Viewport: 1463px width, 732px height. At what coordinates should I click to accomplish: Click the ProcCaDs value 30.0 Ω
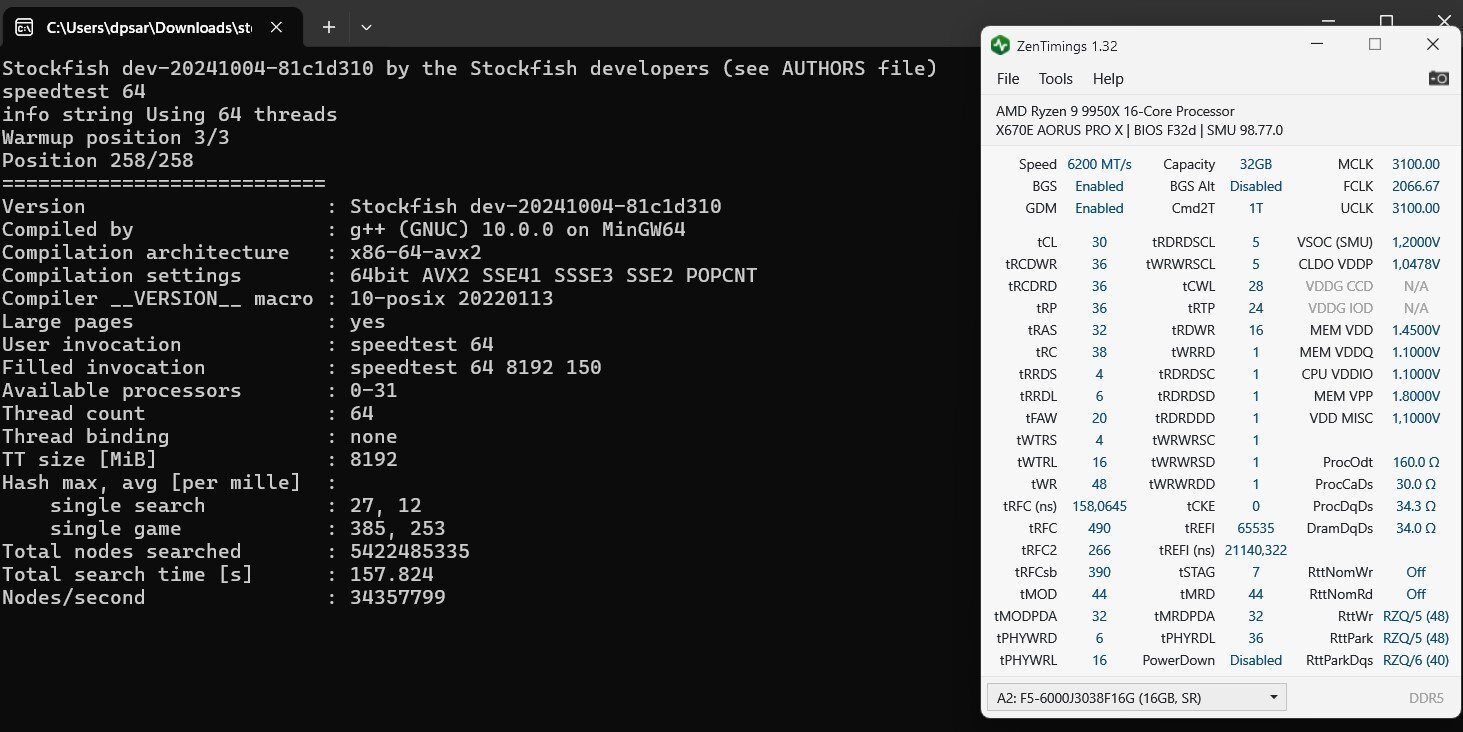tap(1415, 484)
